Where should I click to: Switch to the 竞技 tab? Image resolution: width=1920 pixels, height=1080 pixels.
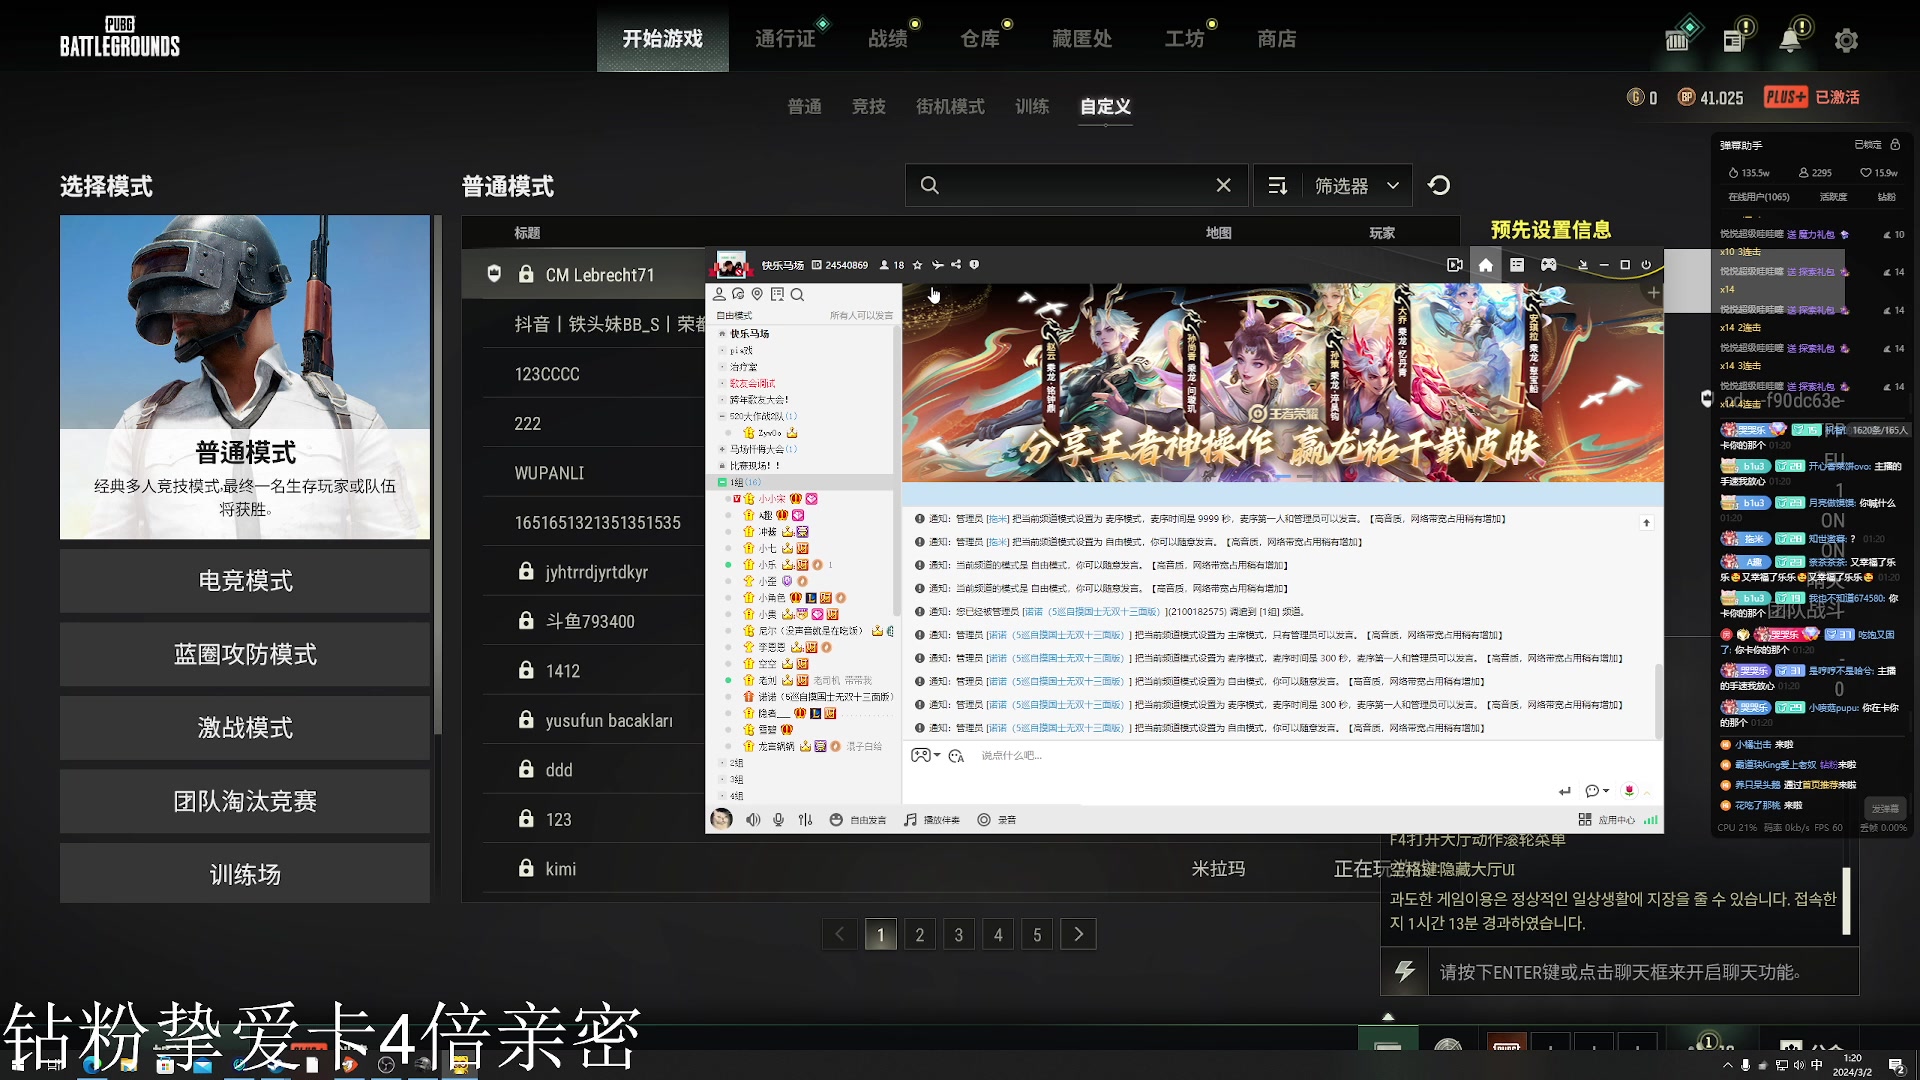point(868,106)
